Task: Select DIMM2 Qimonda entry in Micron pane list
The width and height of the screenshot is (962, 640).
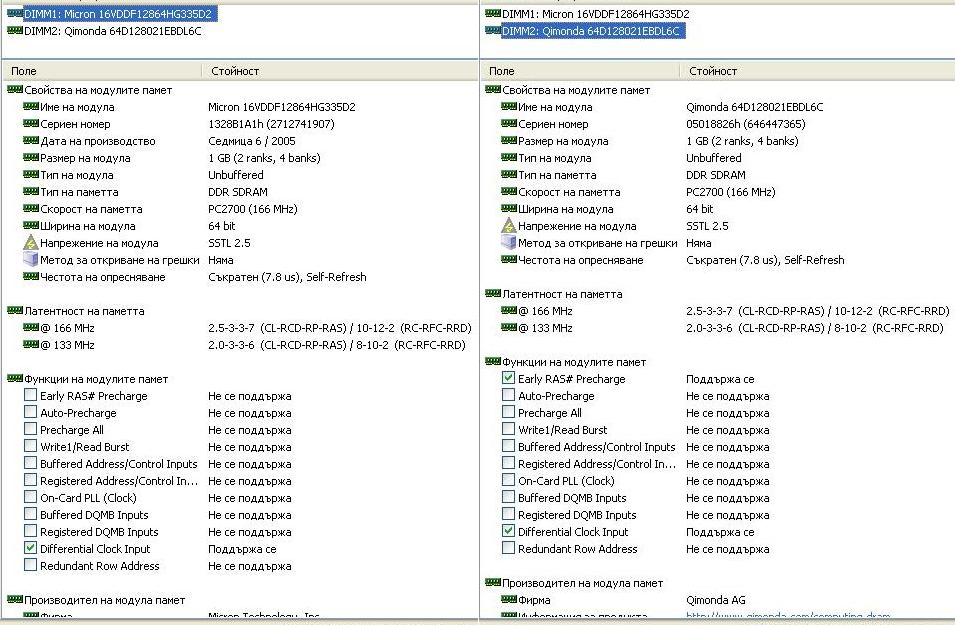Action: (x=113, y=31)
